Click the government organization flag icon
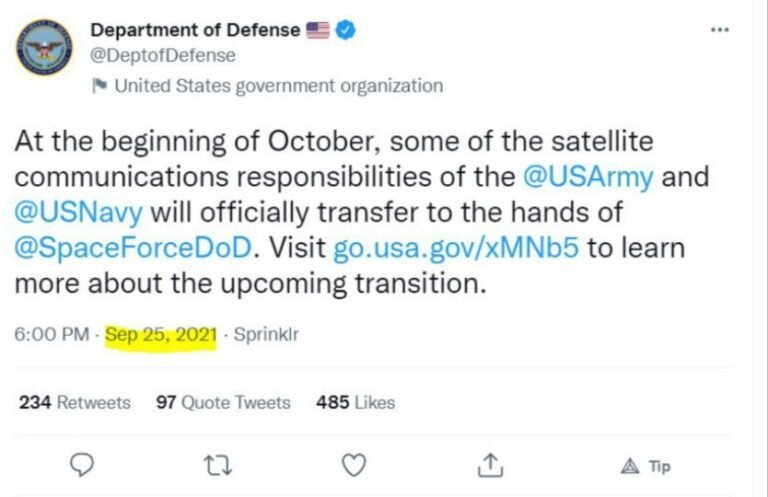 (100, 86)
